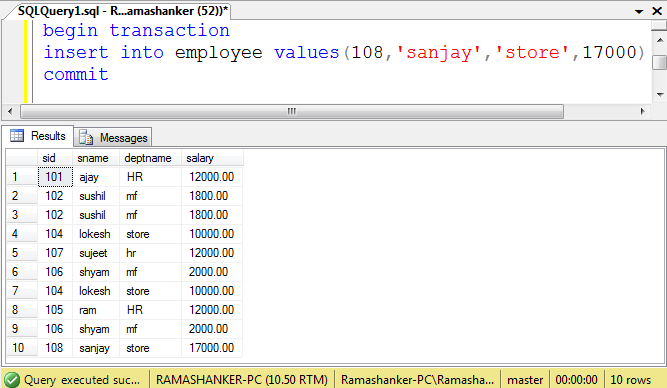Click the RAMASHANKER-PC (10.50 RTM) server status
This screenshot has height=388, width=667.
click(242, 379)
